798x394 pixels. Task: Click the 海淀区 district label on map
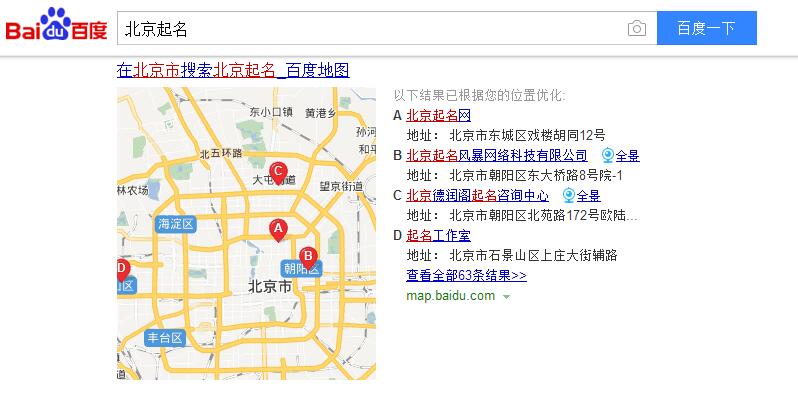coord(176,224)
